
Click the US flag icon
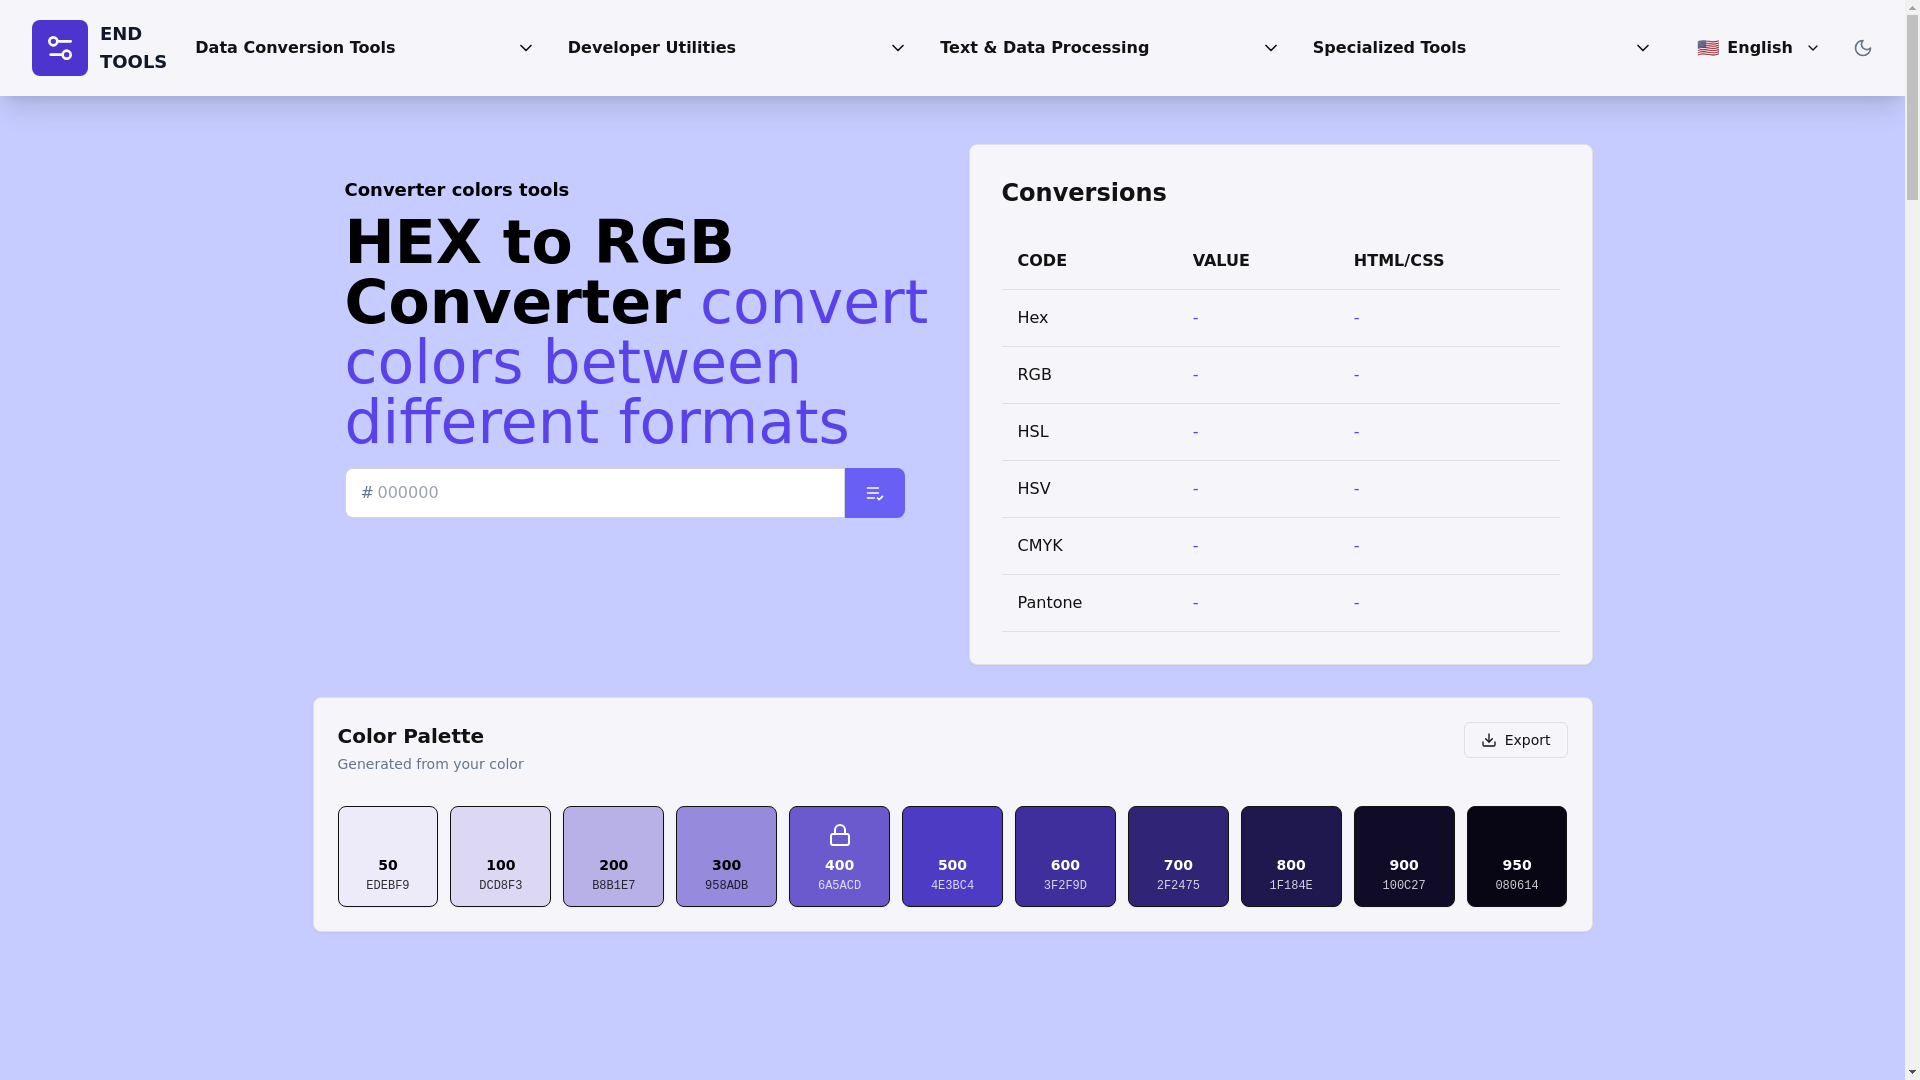[1708, 48]
